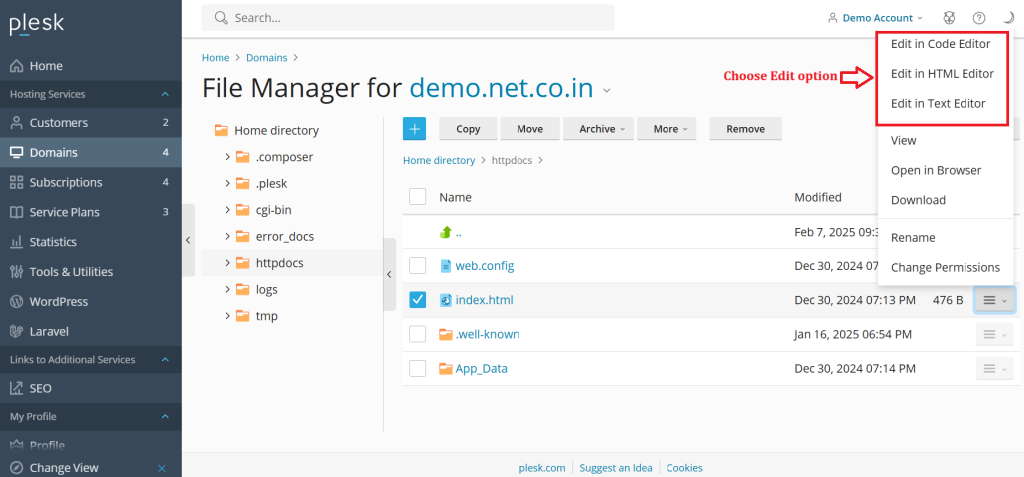Click the blue plus add button
The height and width of the screenshot is (477, 1024).
click(x=414, y=129)
